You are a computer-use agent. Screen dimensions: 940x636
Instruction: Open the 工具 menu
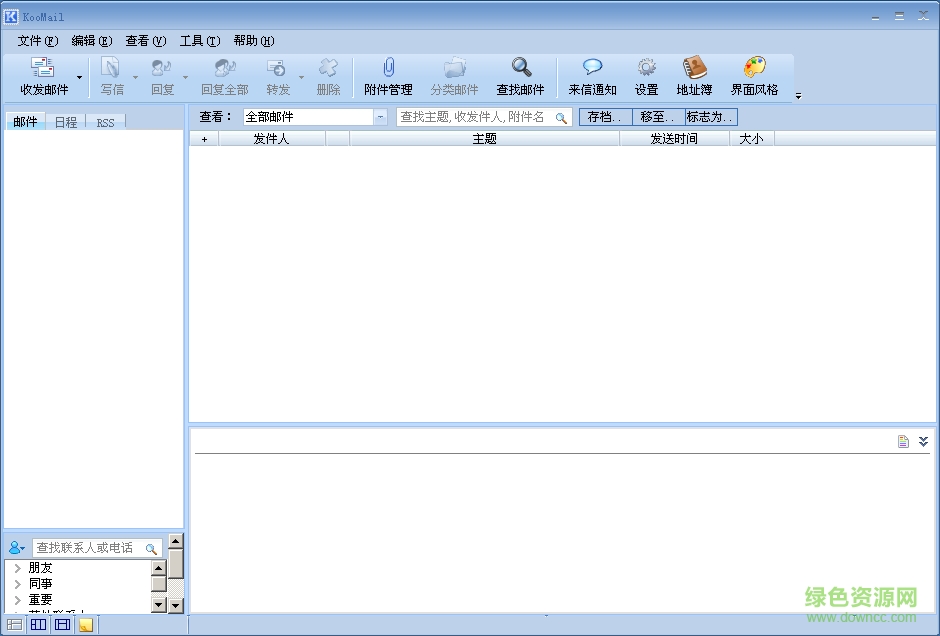coord(199,41)
